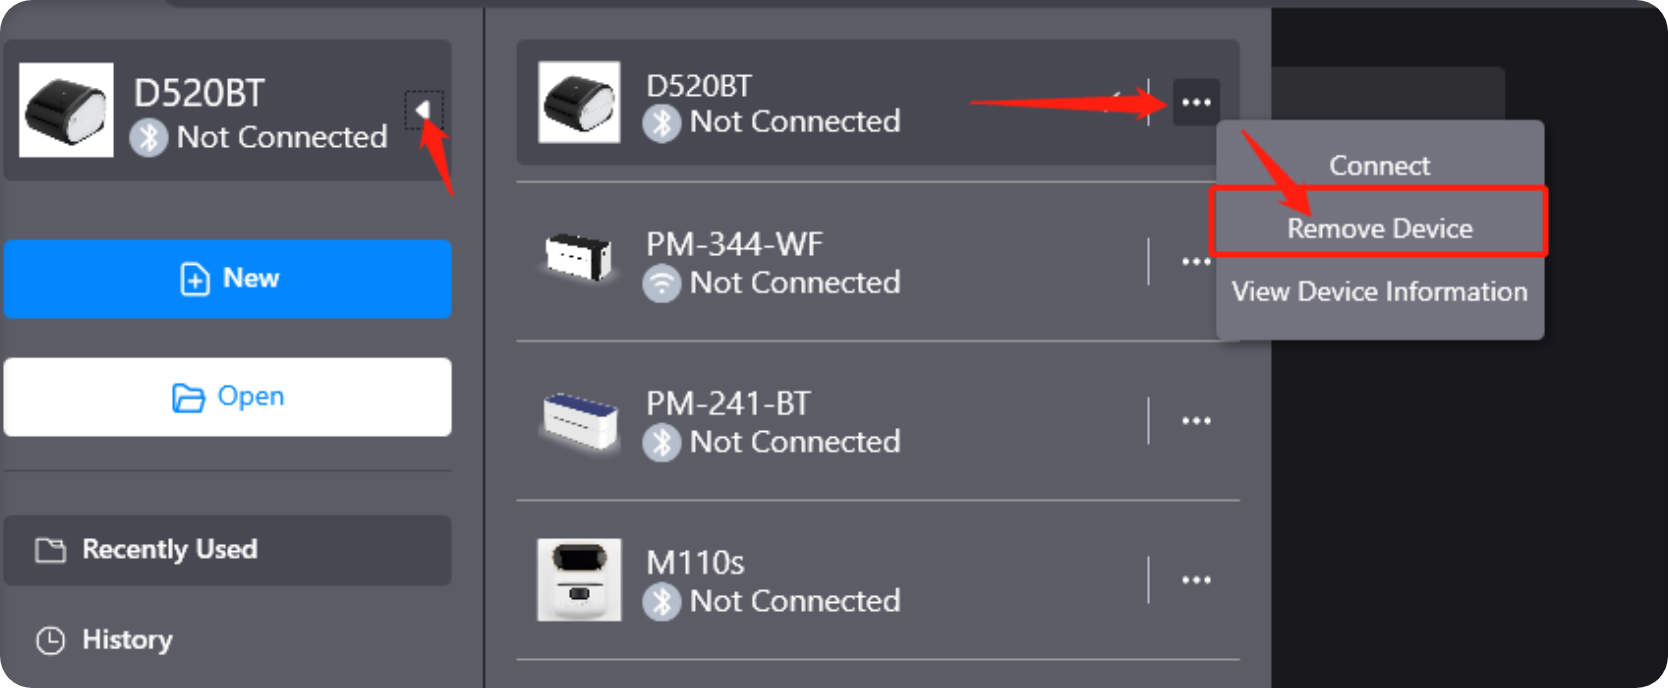Click the Open file button
The height and width of the screenshot is (688, 1668).
click(228, 397)
